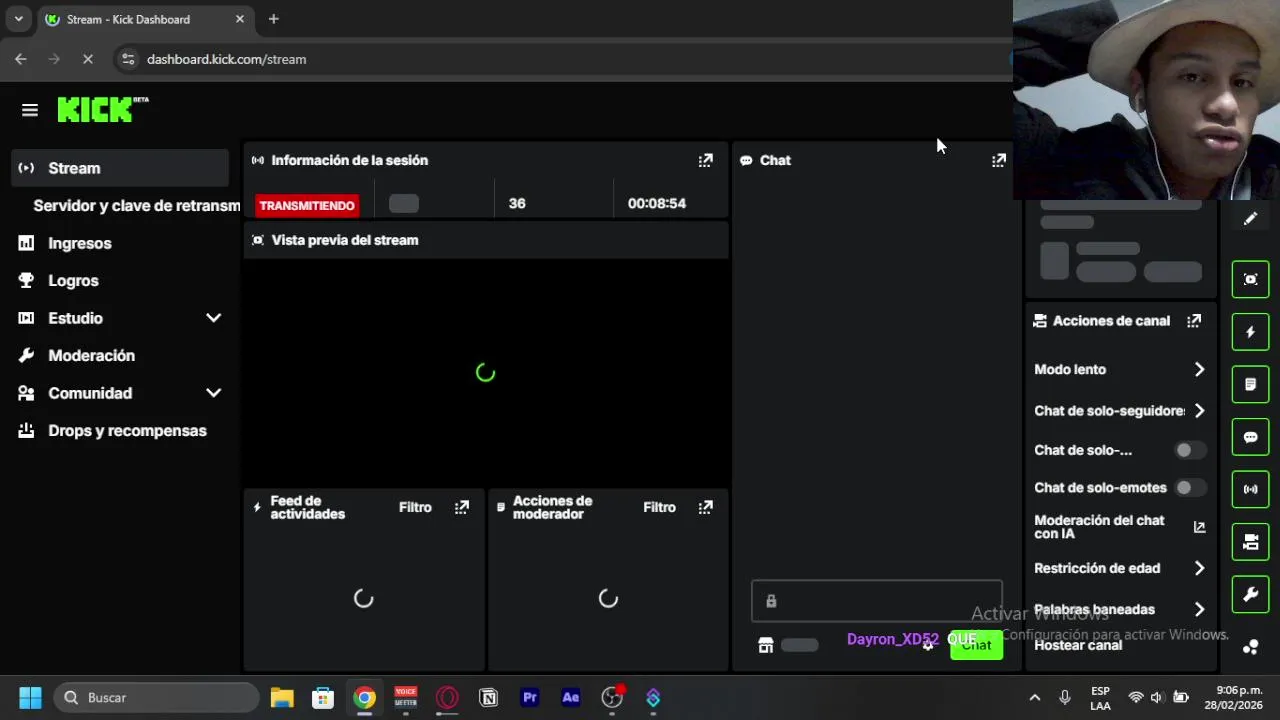Stop page loading in browser toolbar

click(x=87, y=59)
